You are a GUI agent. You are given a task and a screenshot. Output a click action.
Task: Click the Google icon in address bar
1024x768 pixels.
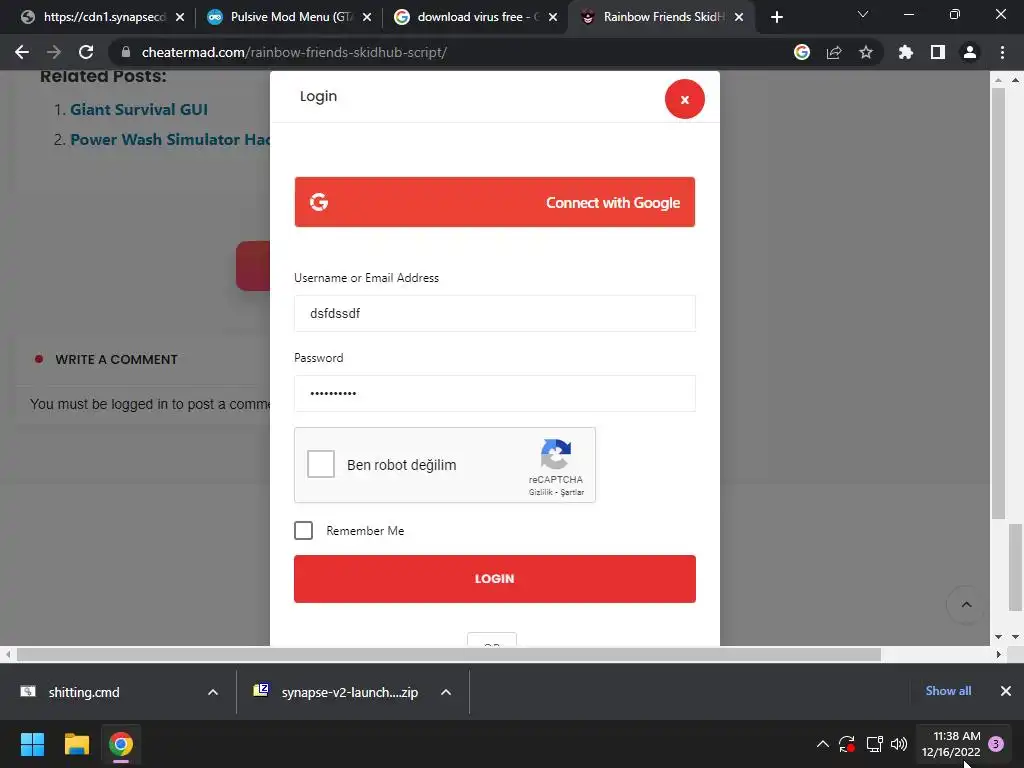pyautogui.click(x=802, y=52)
